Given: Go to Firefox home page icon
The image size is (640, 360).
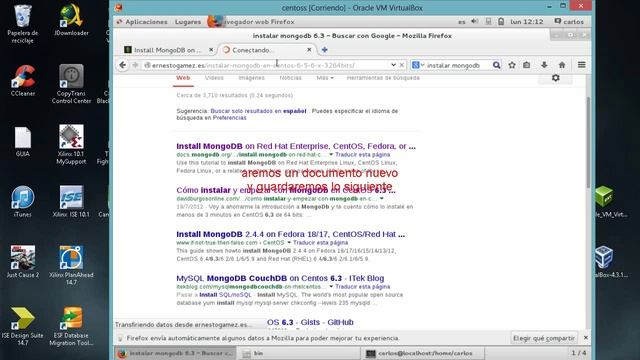Looking at the screenshot, I should (x=562, y=65).
